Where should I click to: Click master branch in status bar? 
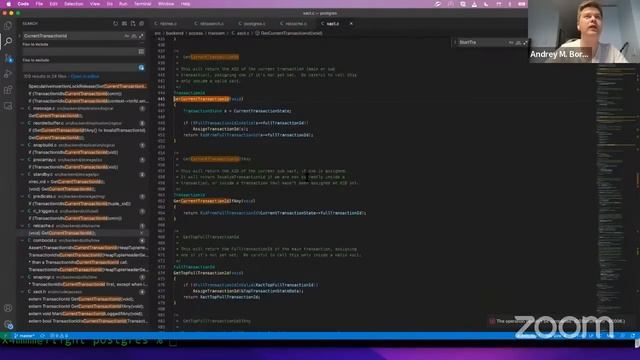[x=24, y=336]
